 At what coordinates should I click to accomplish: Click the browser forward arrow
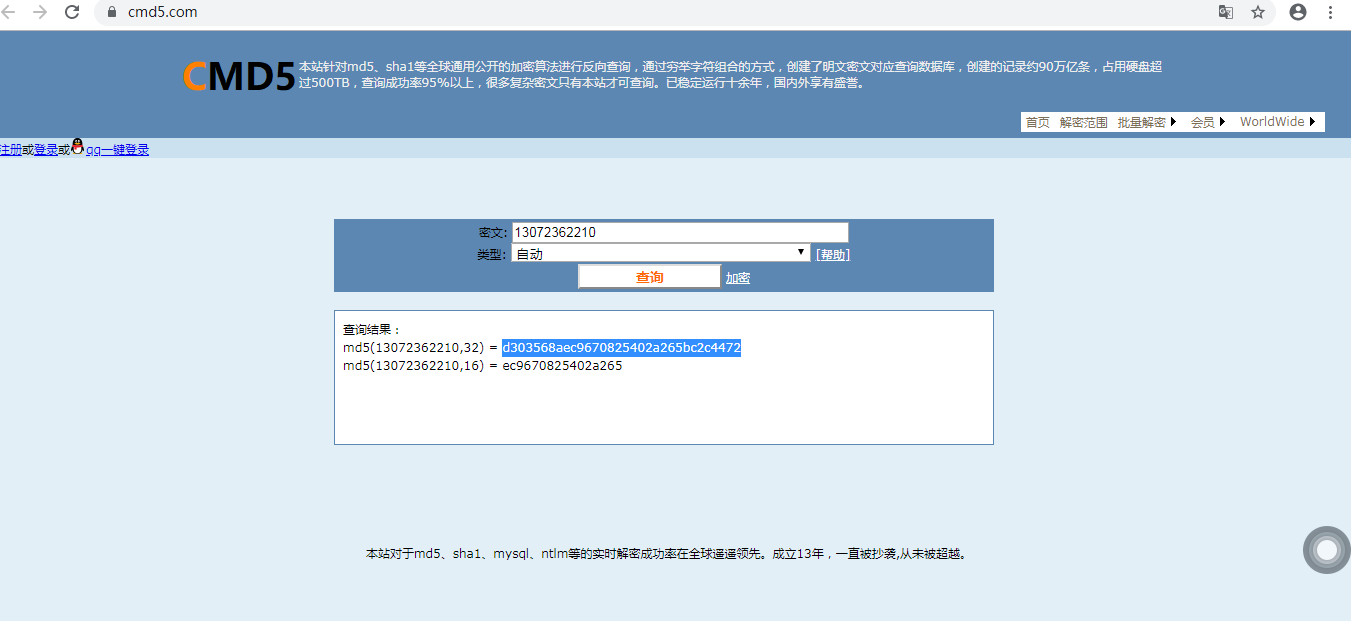pyautogui.click(x=40, y=12)
